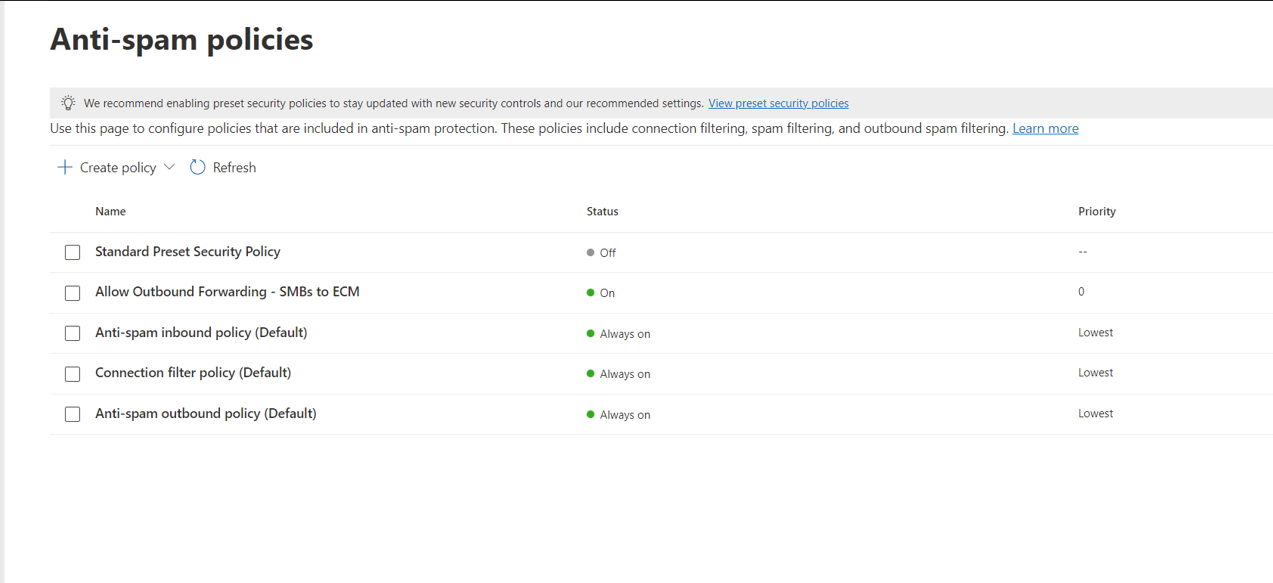
Task: Click Lowest priority of Anti-spam outbound policy
Action: 1095,413
